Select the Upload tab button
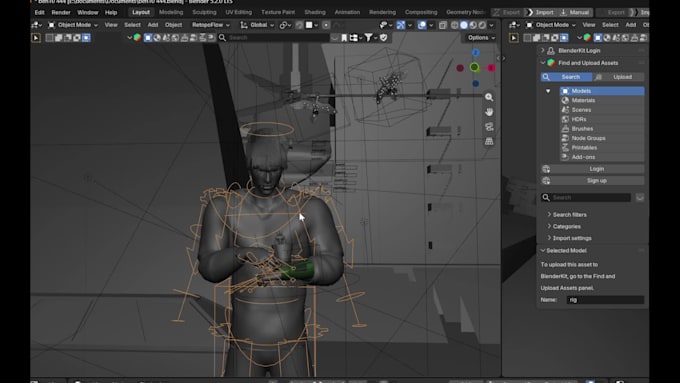 tap(618, 77)
